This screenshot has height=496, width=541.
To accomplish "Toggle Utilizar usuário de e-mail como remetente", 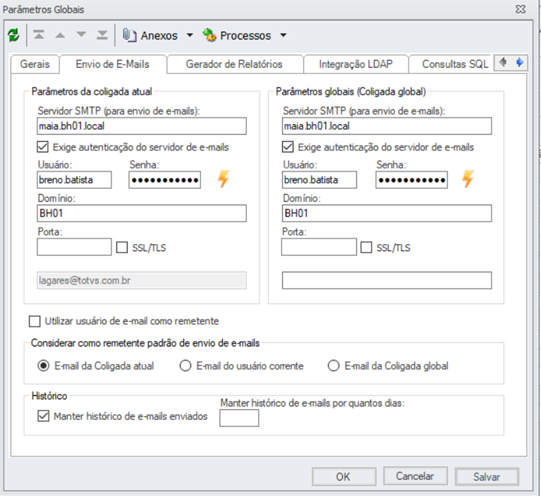I will [x=35, y=321].
